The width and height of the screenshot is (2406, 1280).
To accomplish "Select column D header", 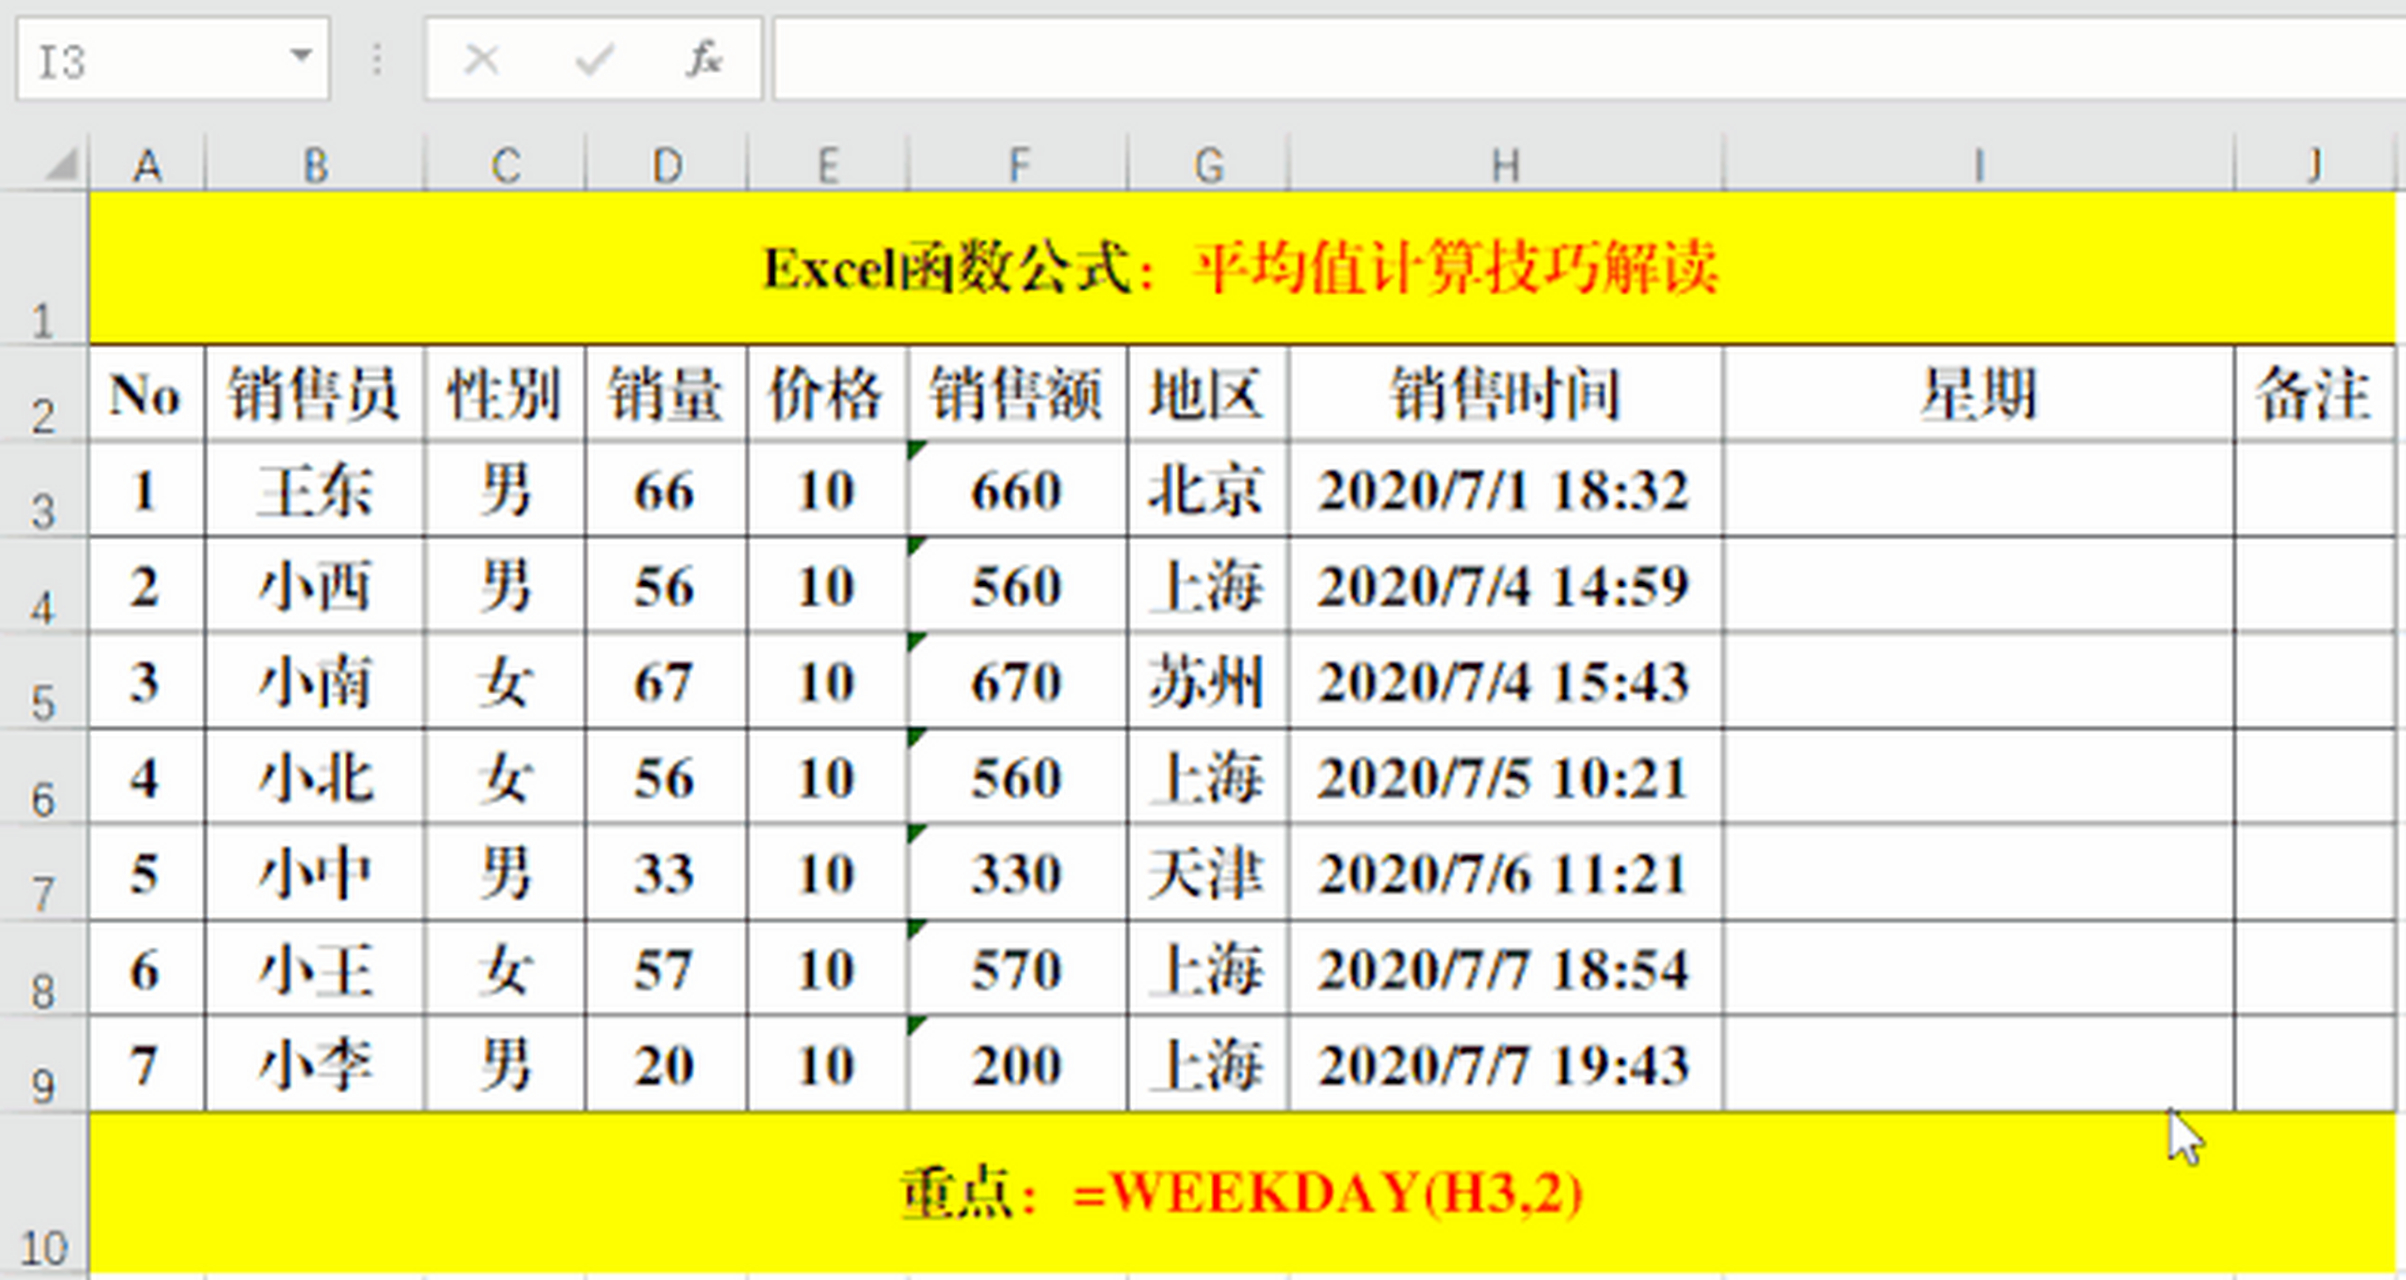I will [x=667, y=165].
